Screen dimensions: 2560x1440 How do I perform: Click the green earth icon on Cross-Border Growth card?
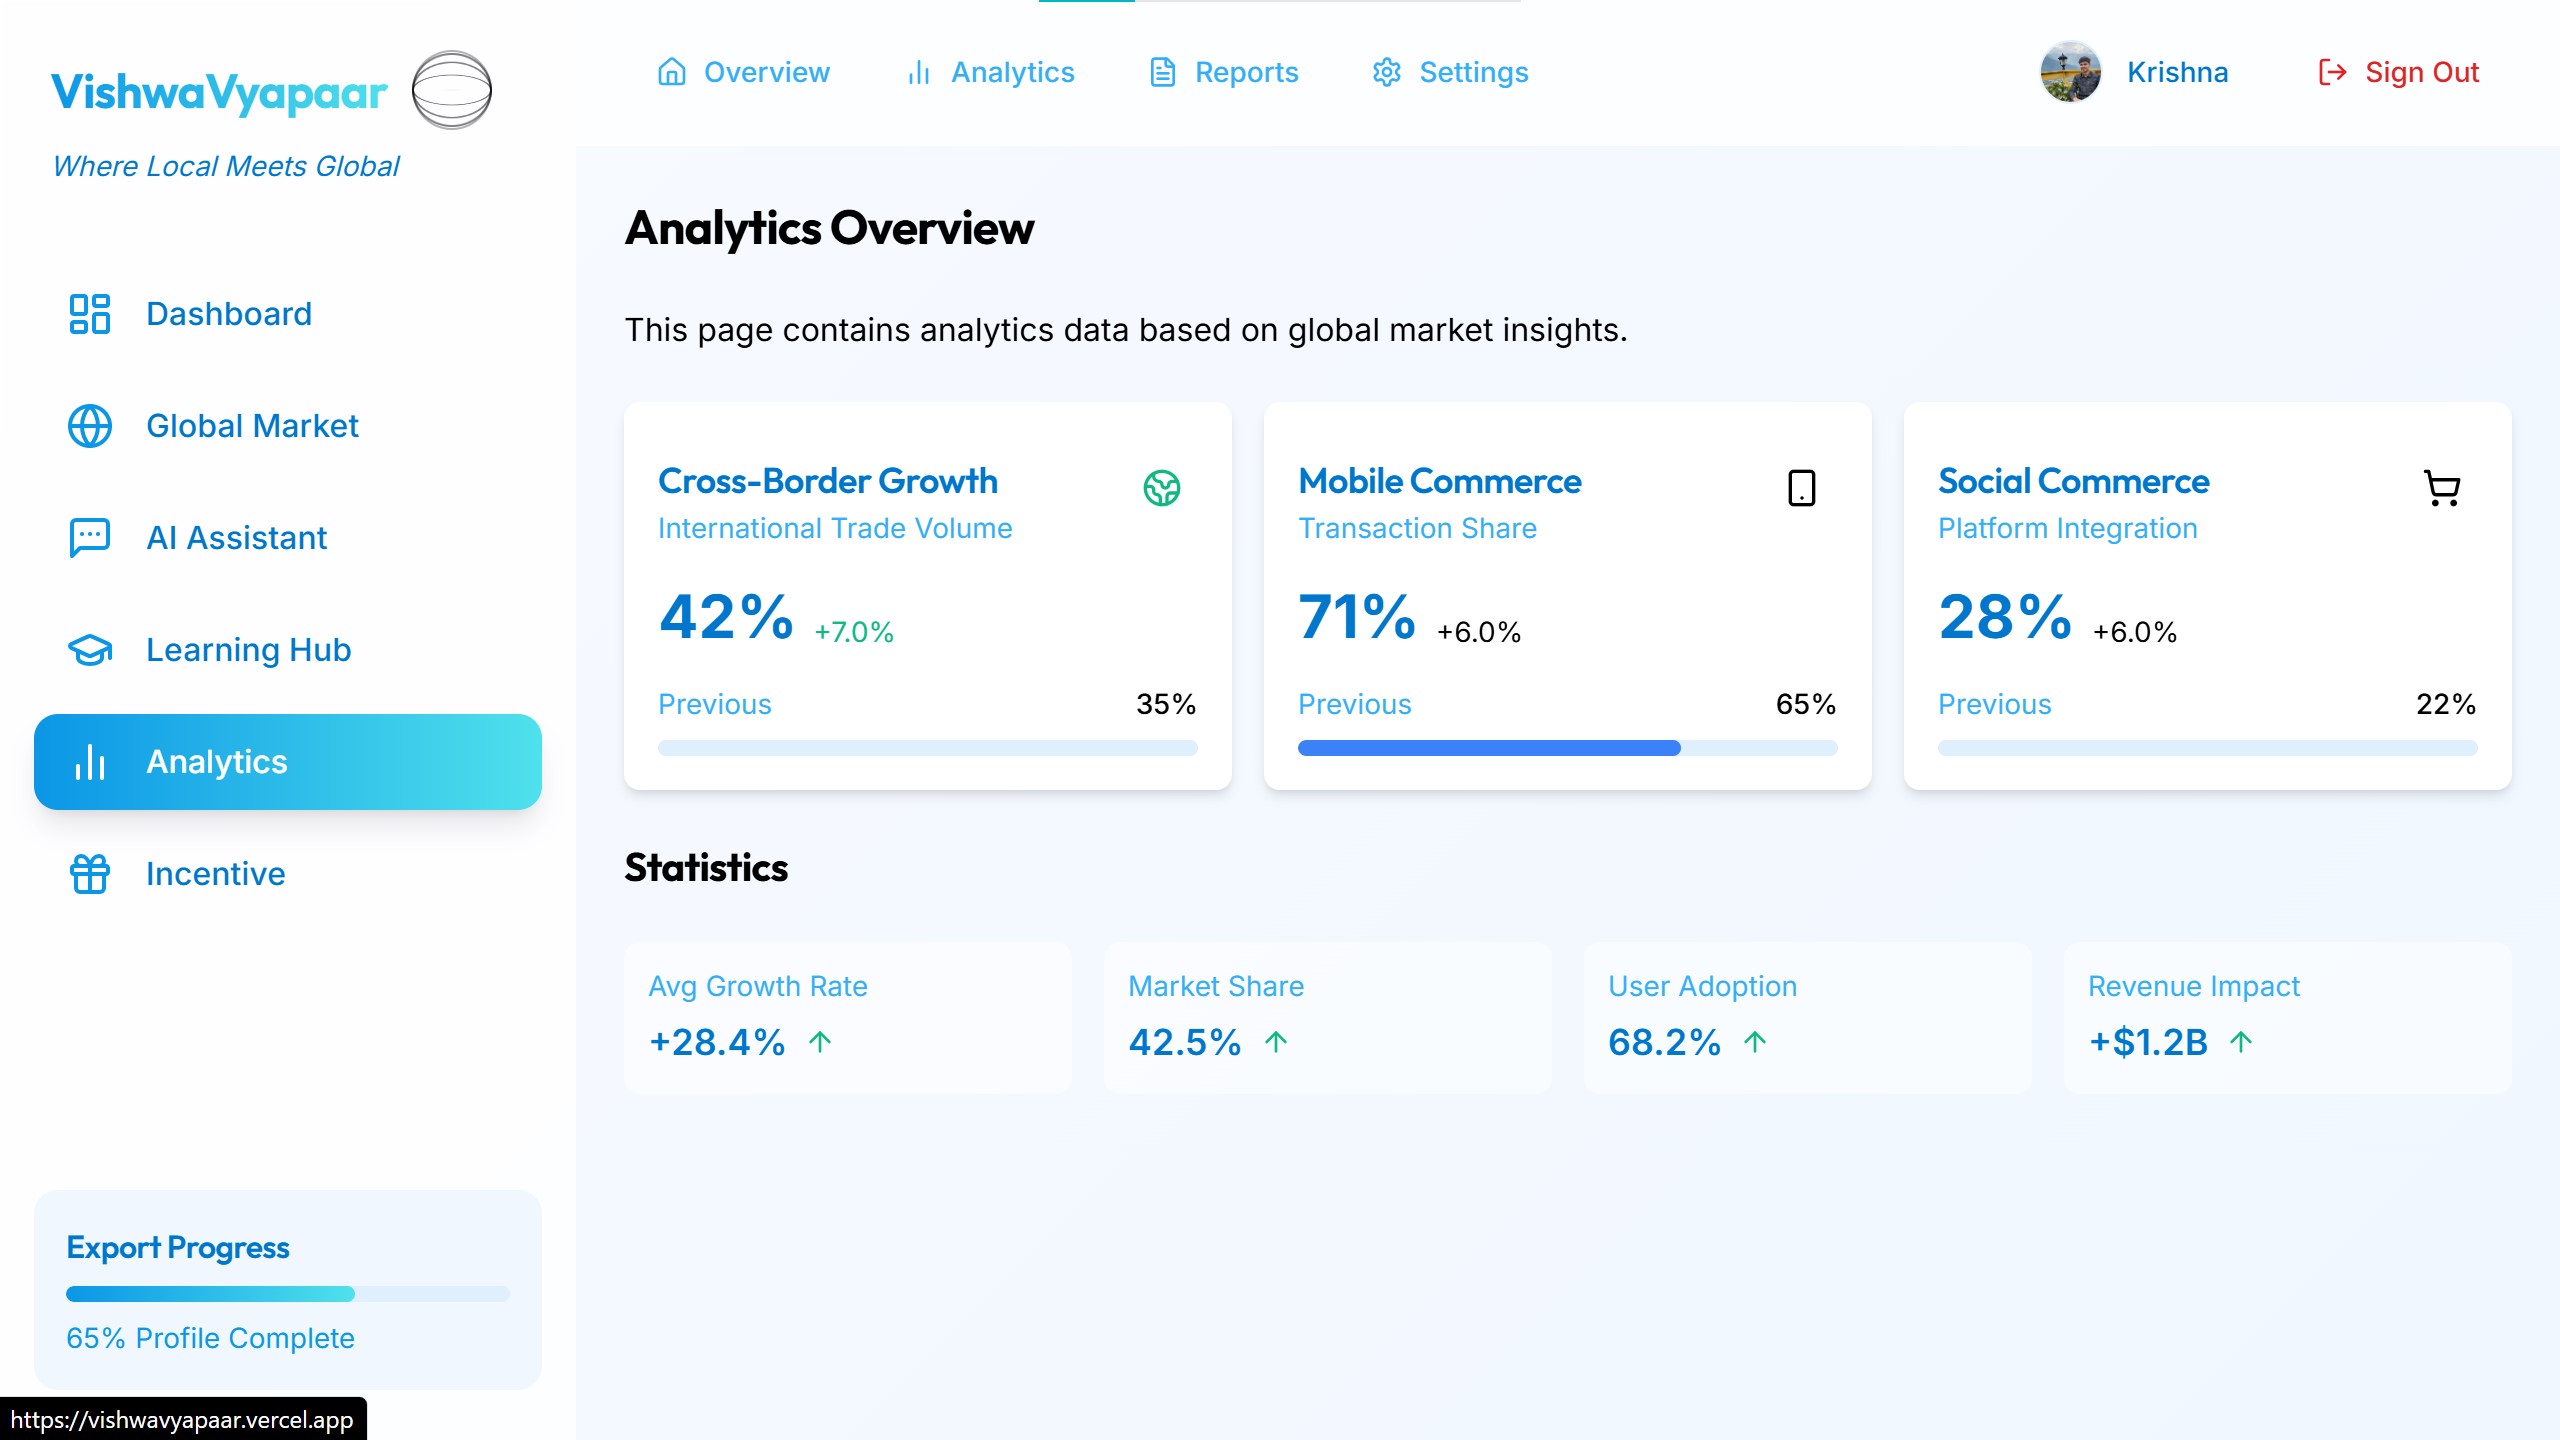pyautogui.click(x=1161, y=488)
